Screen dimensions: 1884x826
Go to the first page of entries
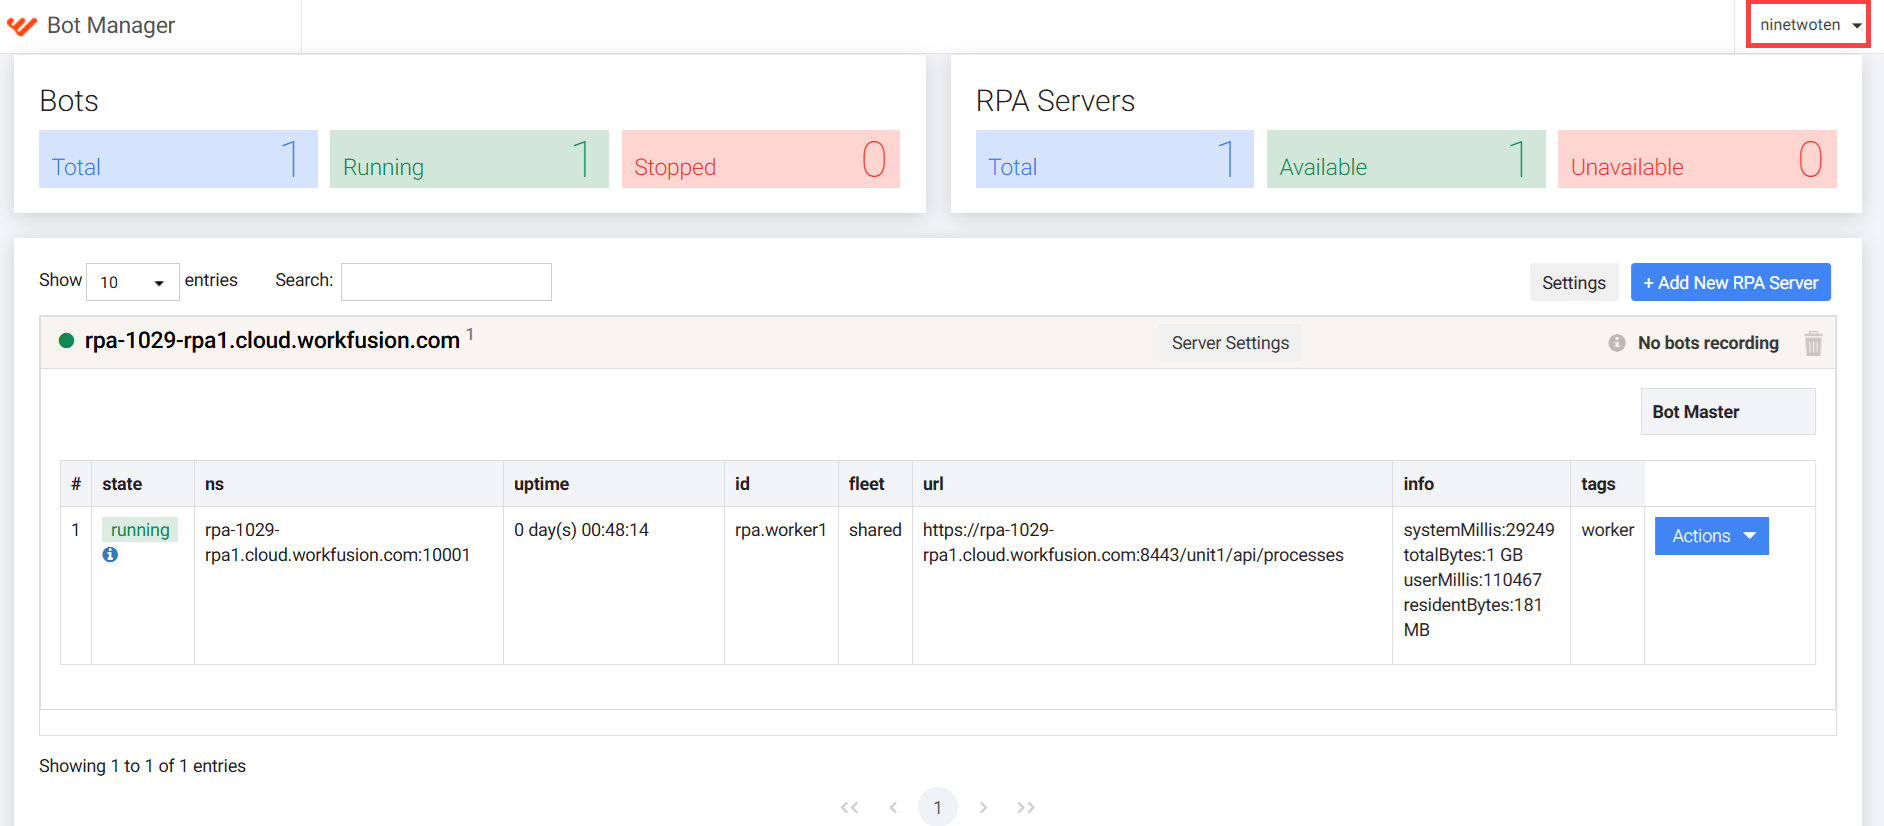pyautogui.click(x=850, y=807)
